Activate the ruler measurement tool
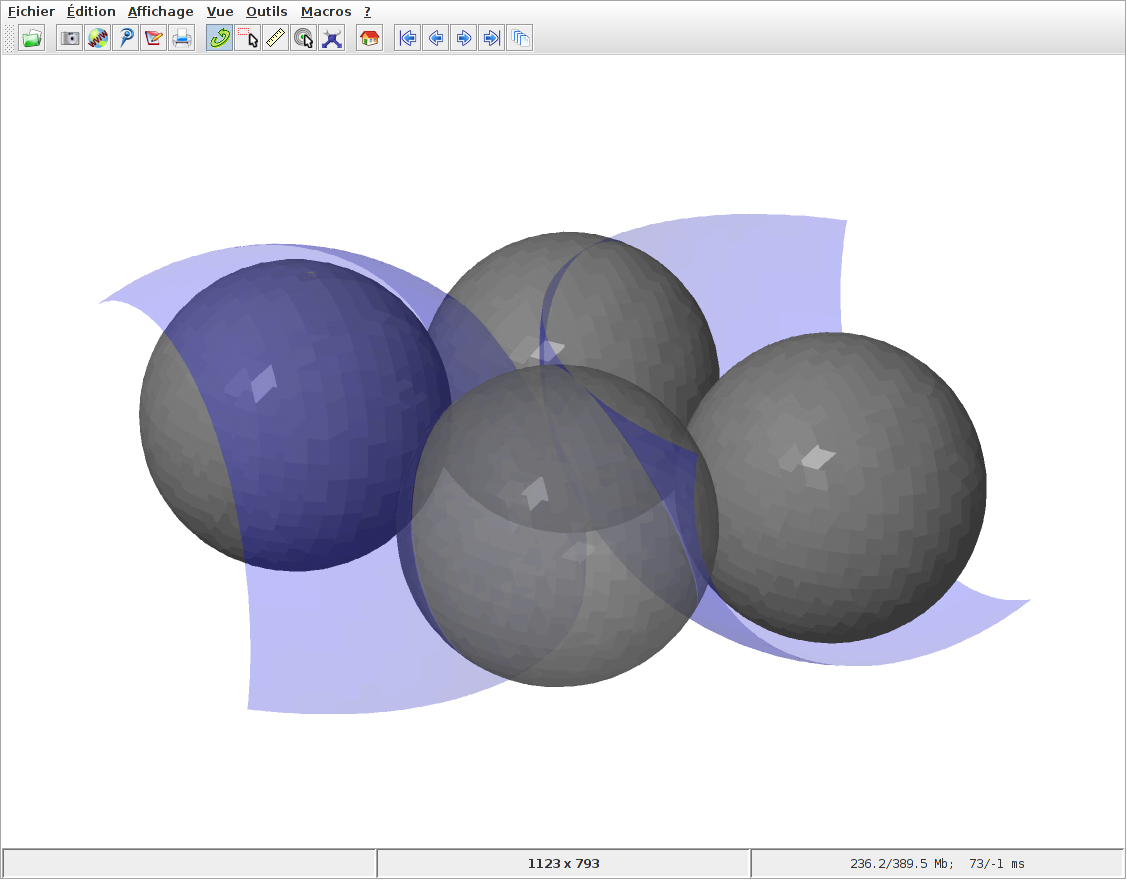Viewport: 1127px width, 880px height. click(x=275, y=39)
